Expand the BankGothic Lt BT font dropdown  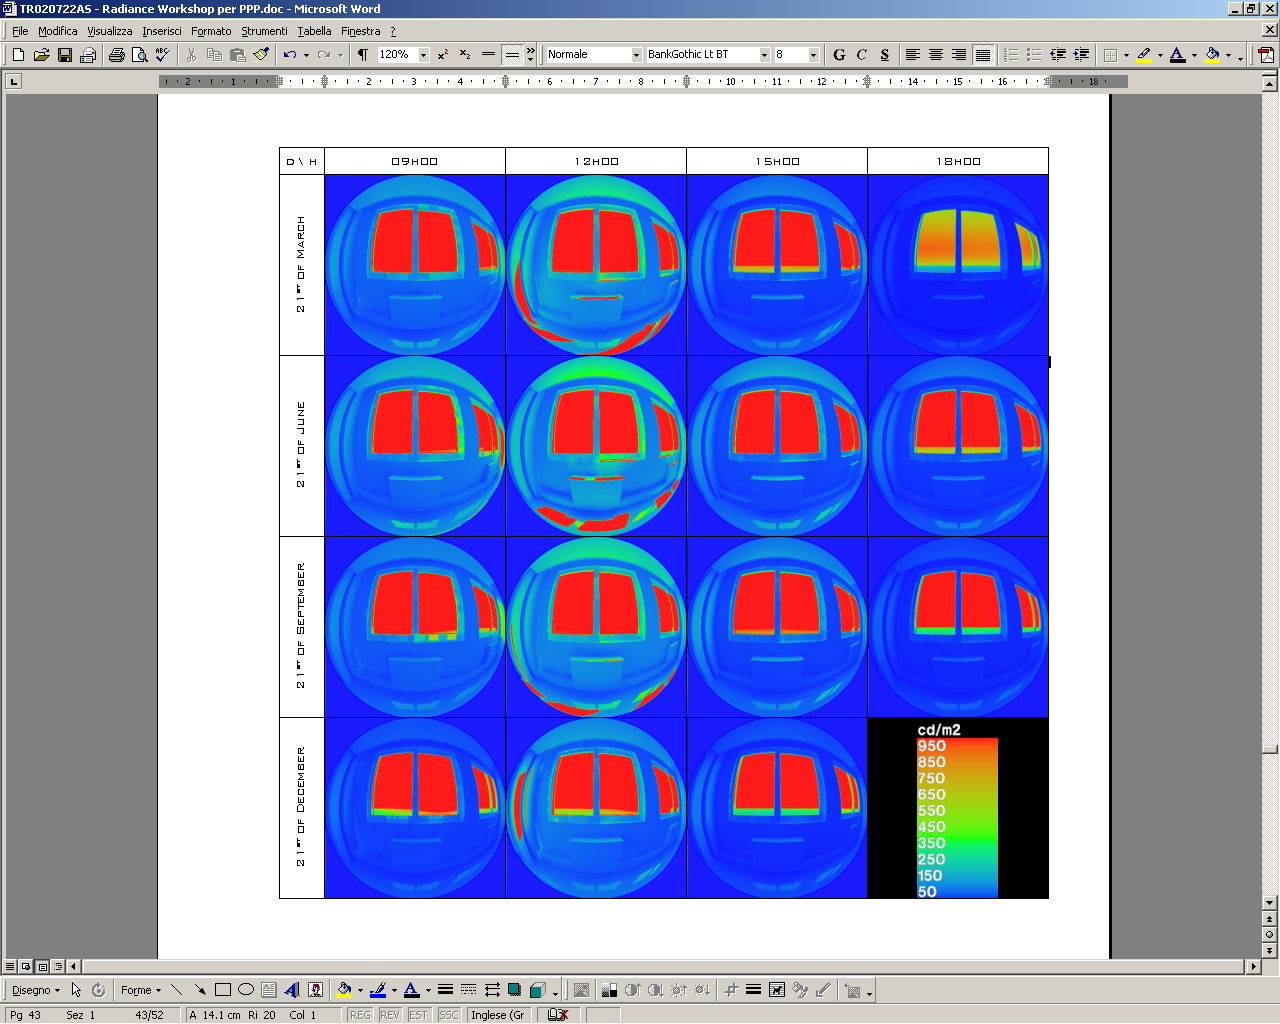point(764,55)
